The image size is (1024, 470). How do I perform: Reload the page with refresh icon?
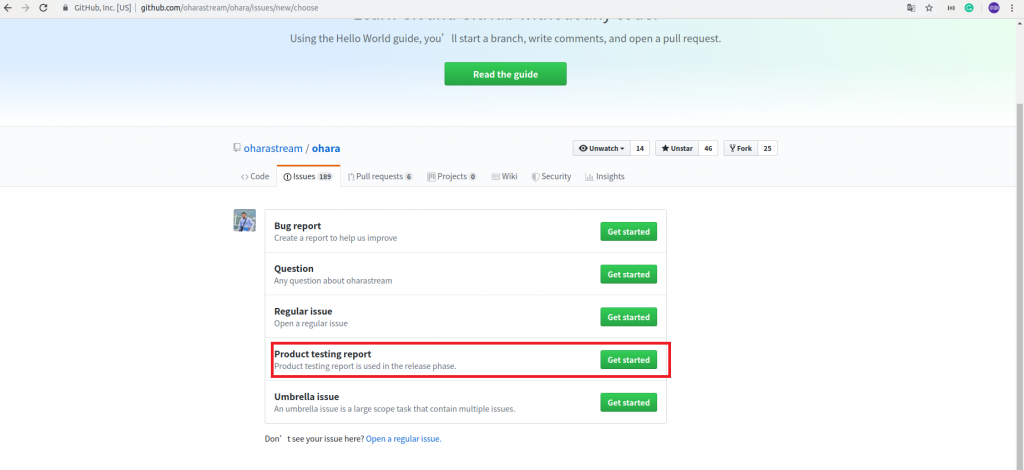[43, 8]
